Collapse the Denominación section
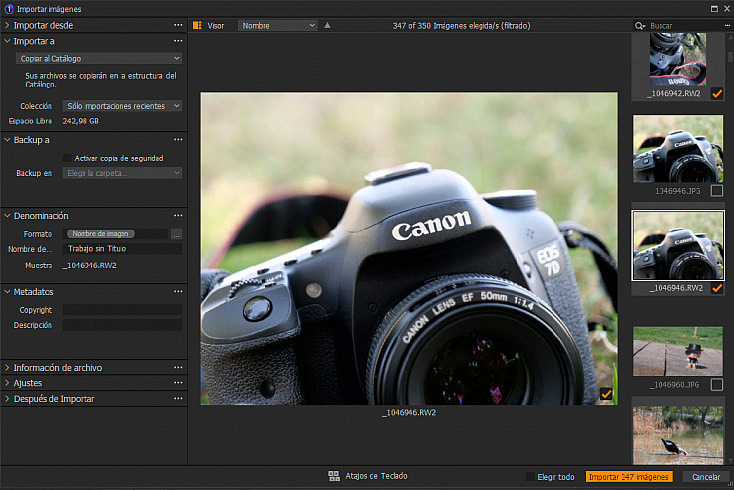The width and height of the screenshot is (734, 490). (x=7, y=216)
